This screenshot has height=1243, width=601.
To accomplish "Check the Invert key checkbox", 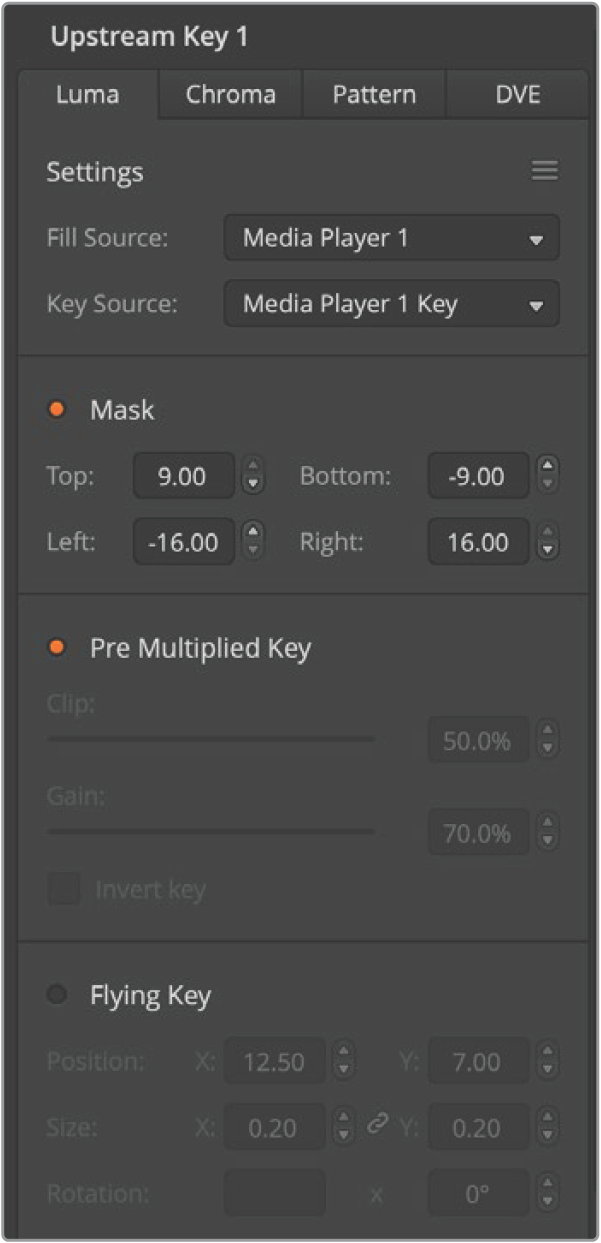I will [x=64, y=889].
